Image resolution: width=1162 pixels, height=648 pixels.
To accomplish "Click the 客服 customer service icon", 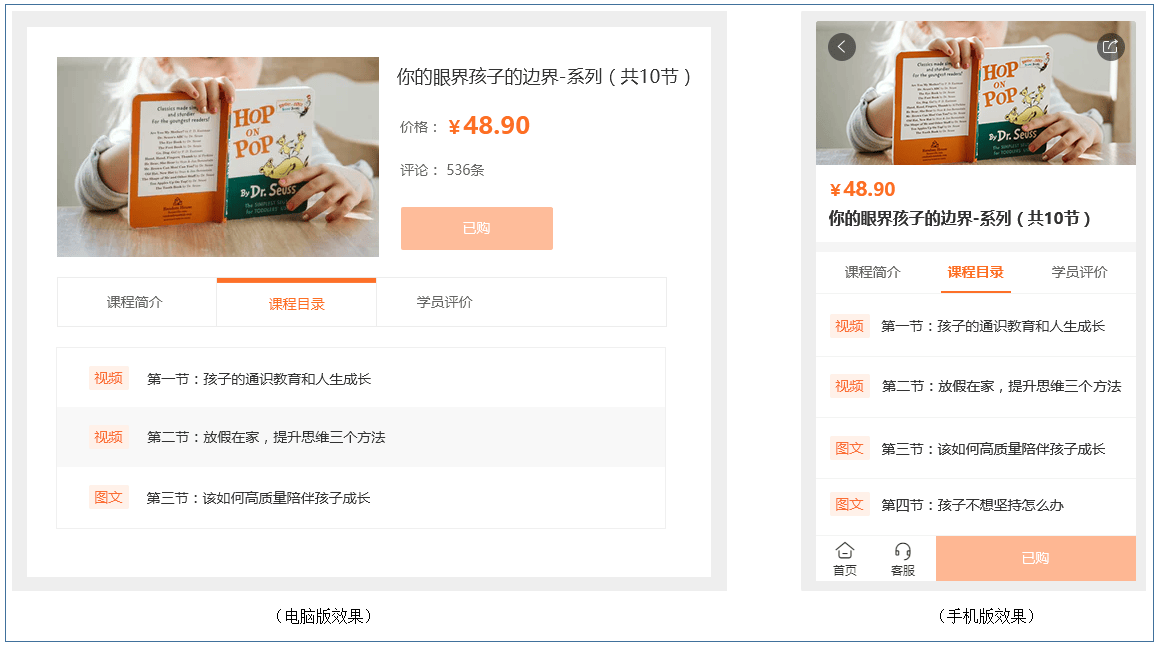I will click(x=903, y=556).
